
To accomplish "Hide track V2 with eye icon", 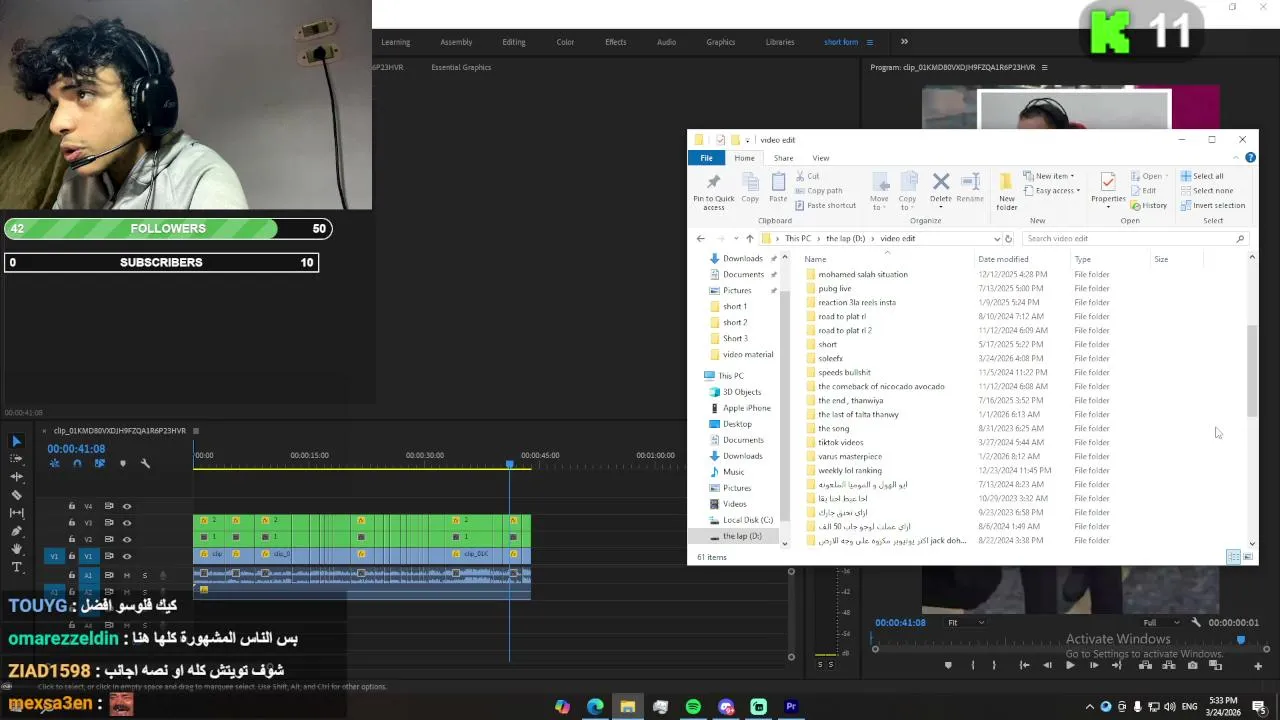I will click(x=127, y=539).
